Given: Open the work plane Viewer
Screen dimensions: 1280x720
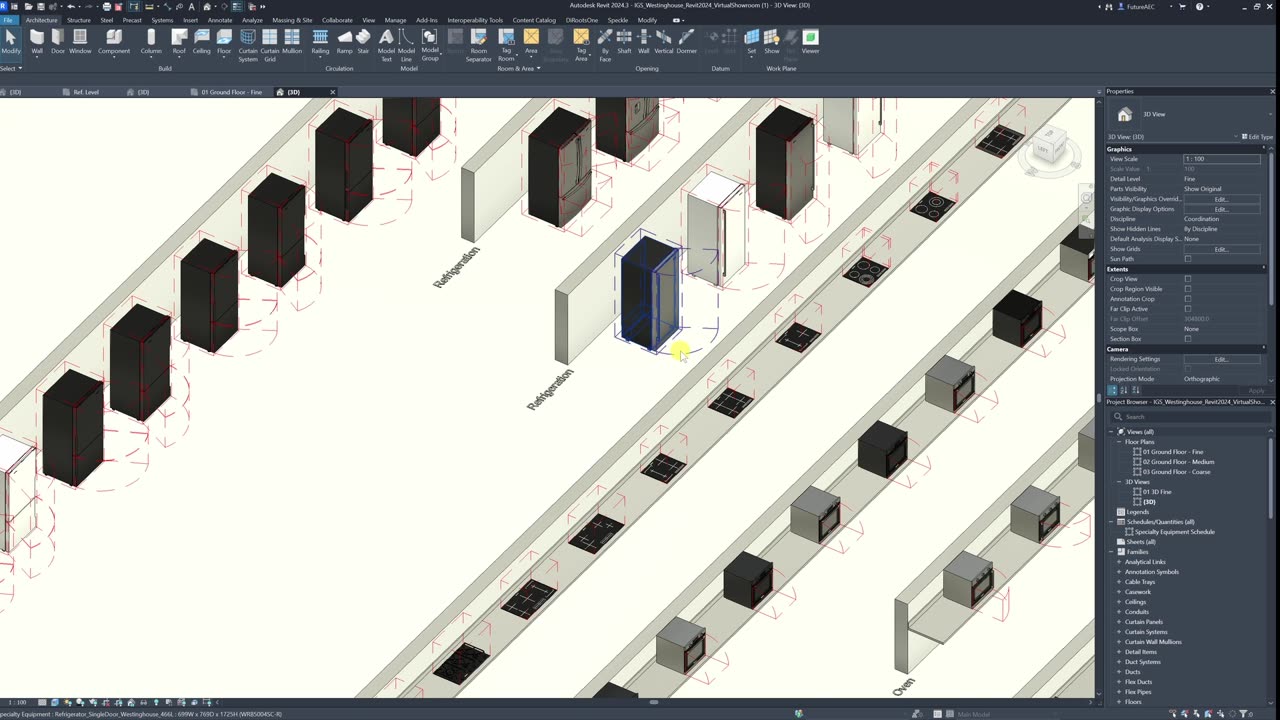Looking at the screenshot, I should coord(810,41).
